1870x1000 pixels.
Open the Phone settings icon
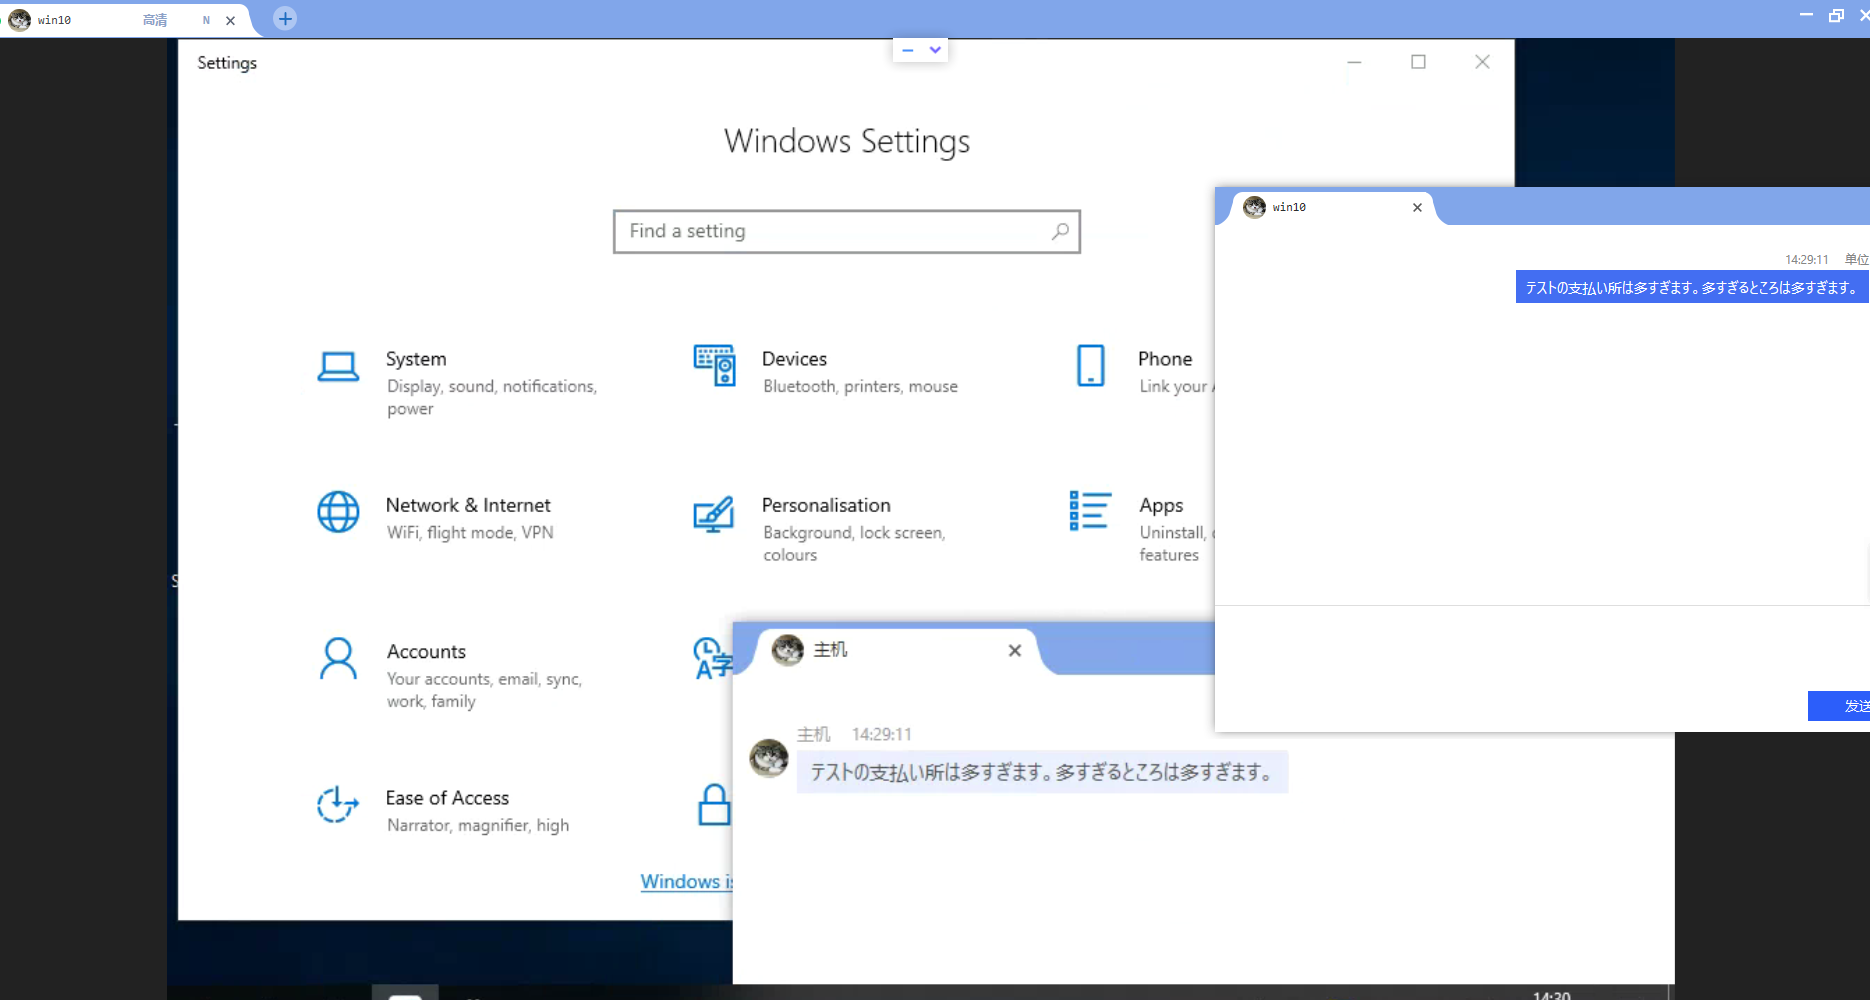[x=1091, y=366]
